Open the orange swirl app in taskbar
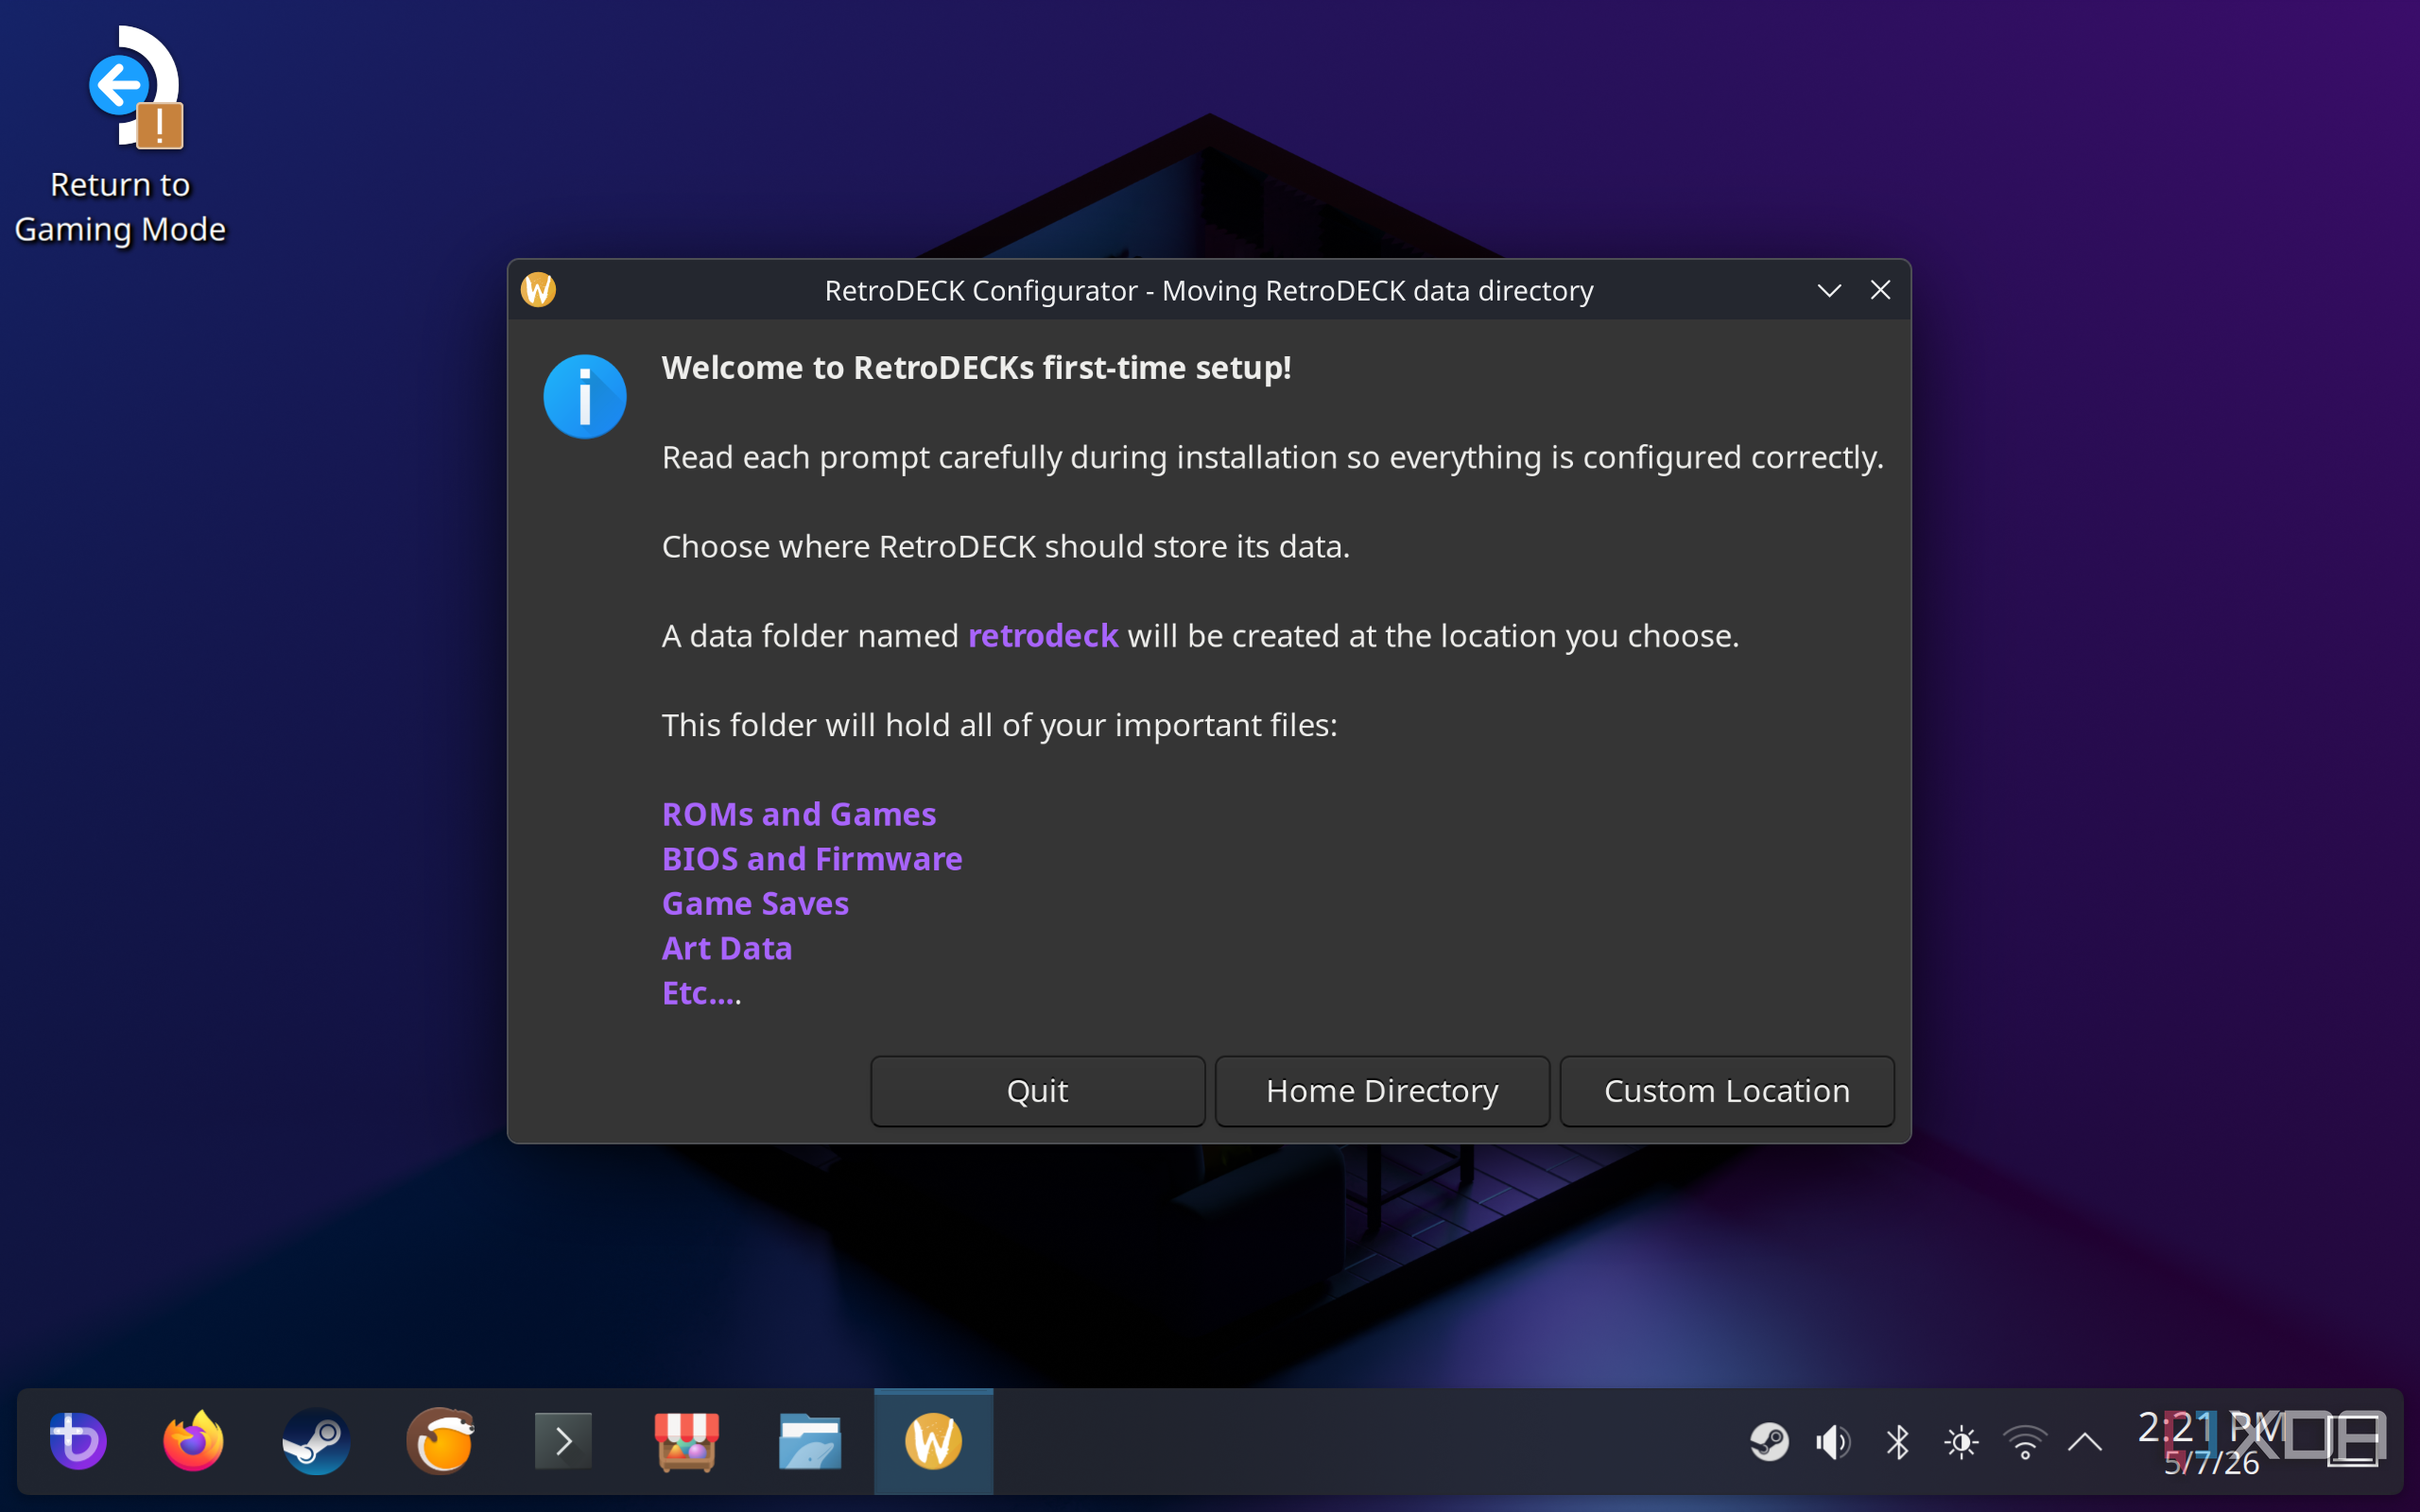The width and height of the screenshot is (2420, 1512). point(440,1441)
